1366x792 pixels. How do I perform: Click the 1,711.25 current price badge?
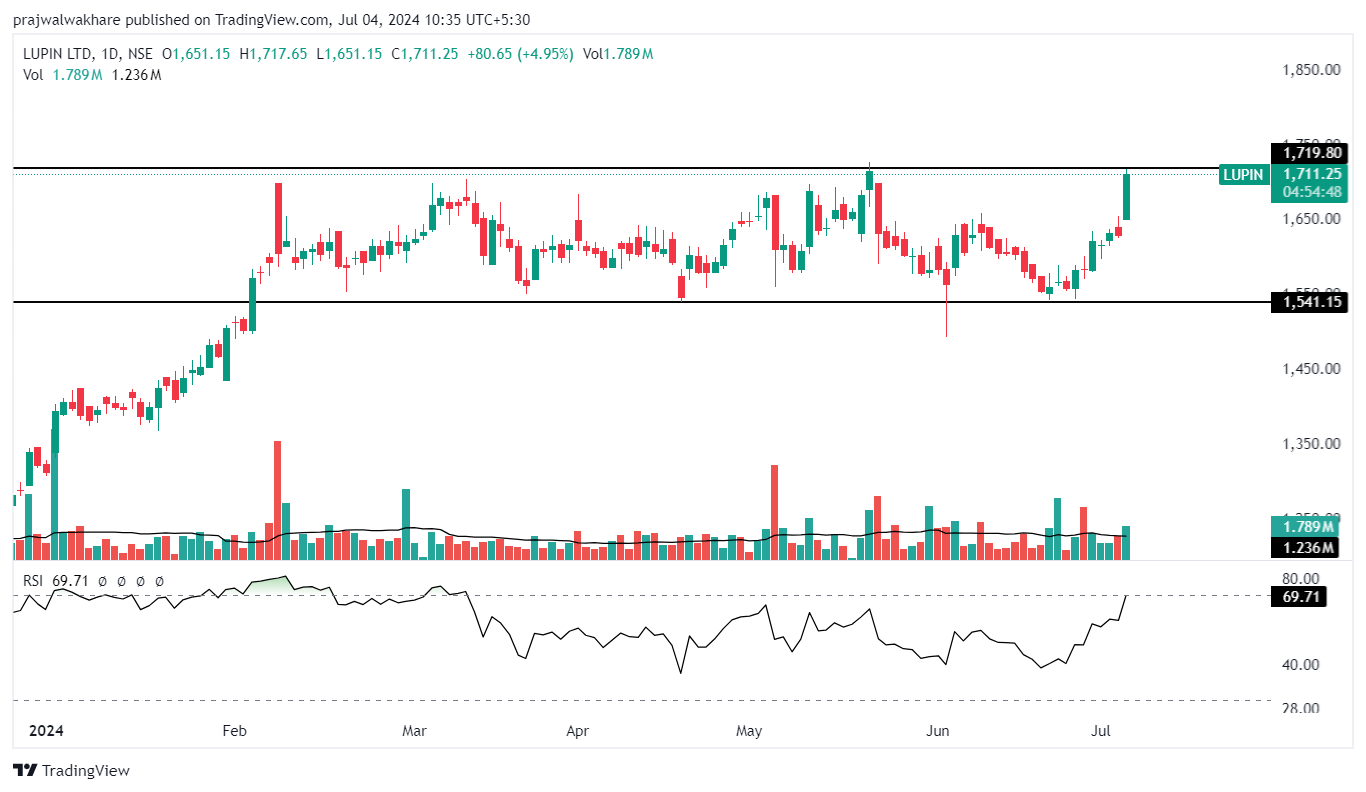click(1309, 174)
